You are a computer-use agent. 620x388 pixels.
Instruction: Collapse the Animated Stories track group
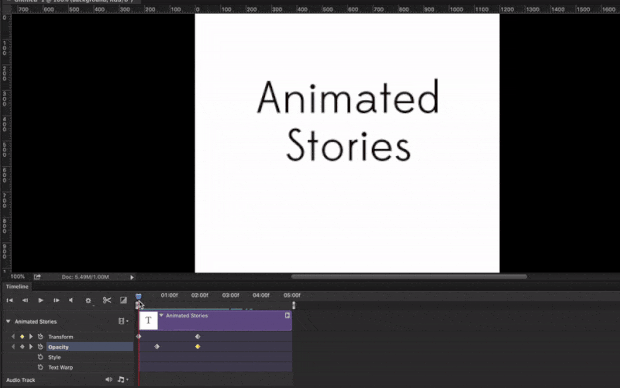click(x=8, y=322)
